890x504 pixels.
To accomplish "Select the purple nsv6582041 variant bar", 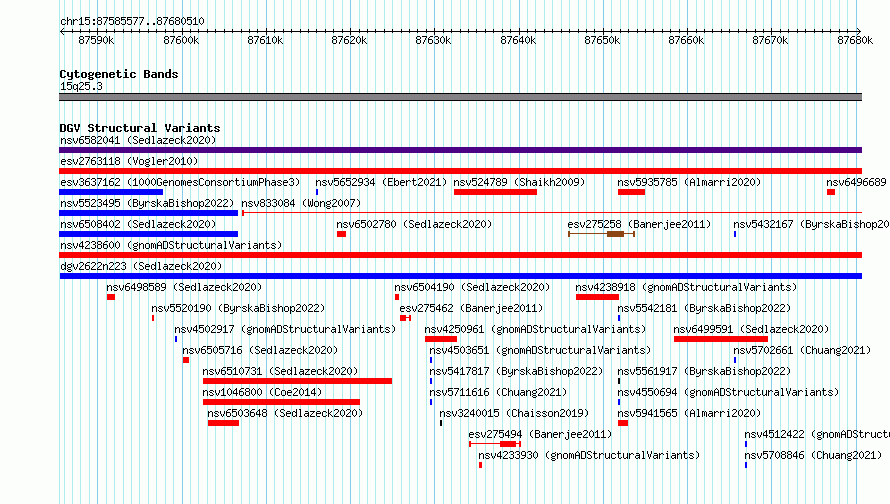I will click(x=460, y=150).
